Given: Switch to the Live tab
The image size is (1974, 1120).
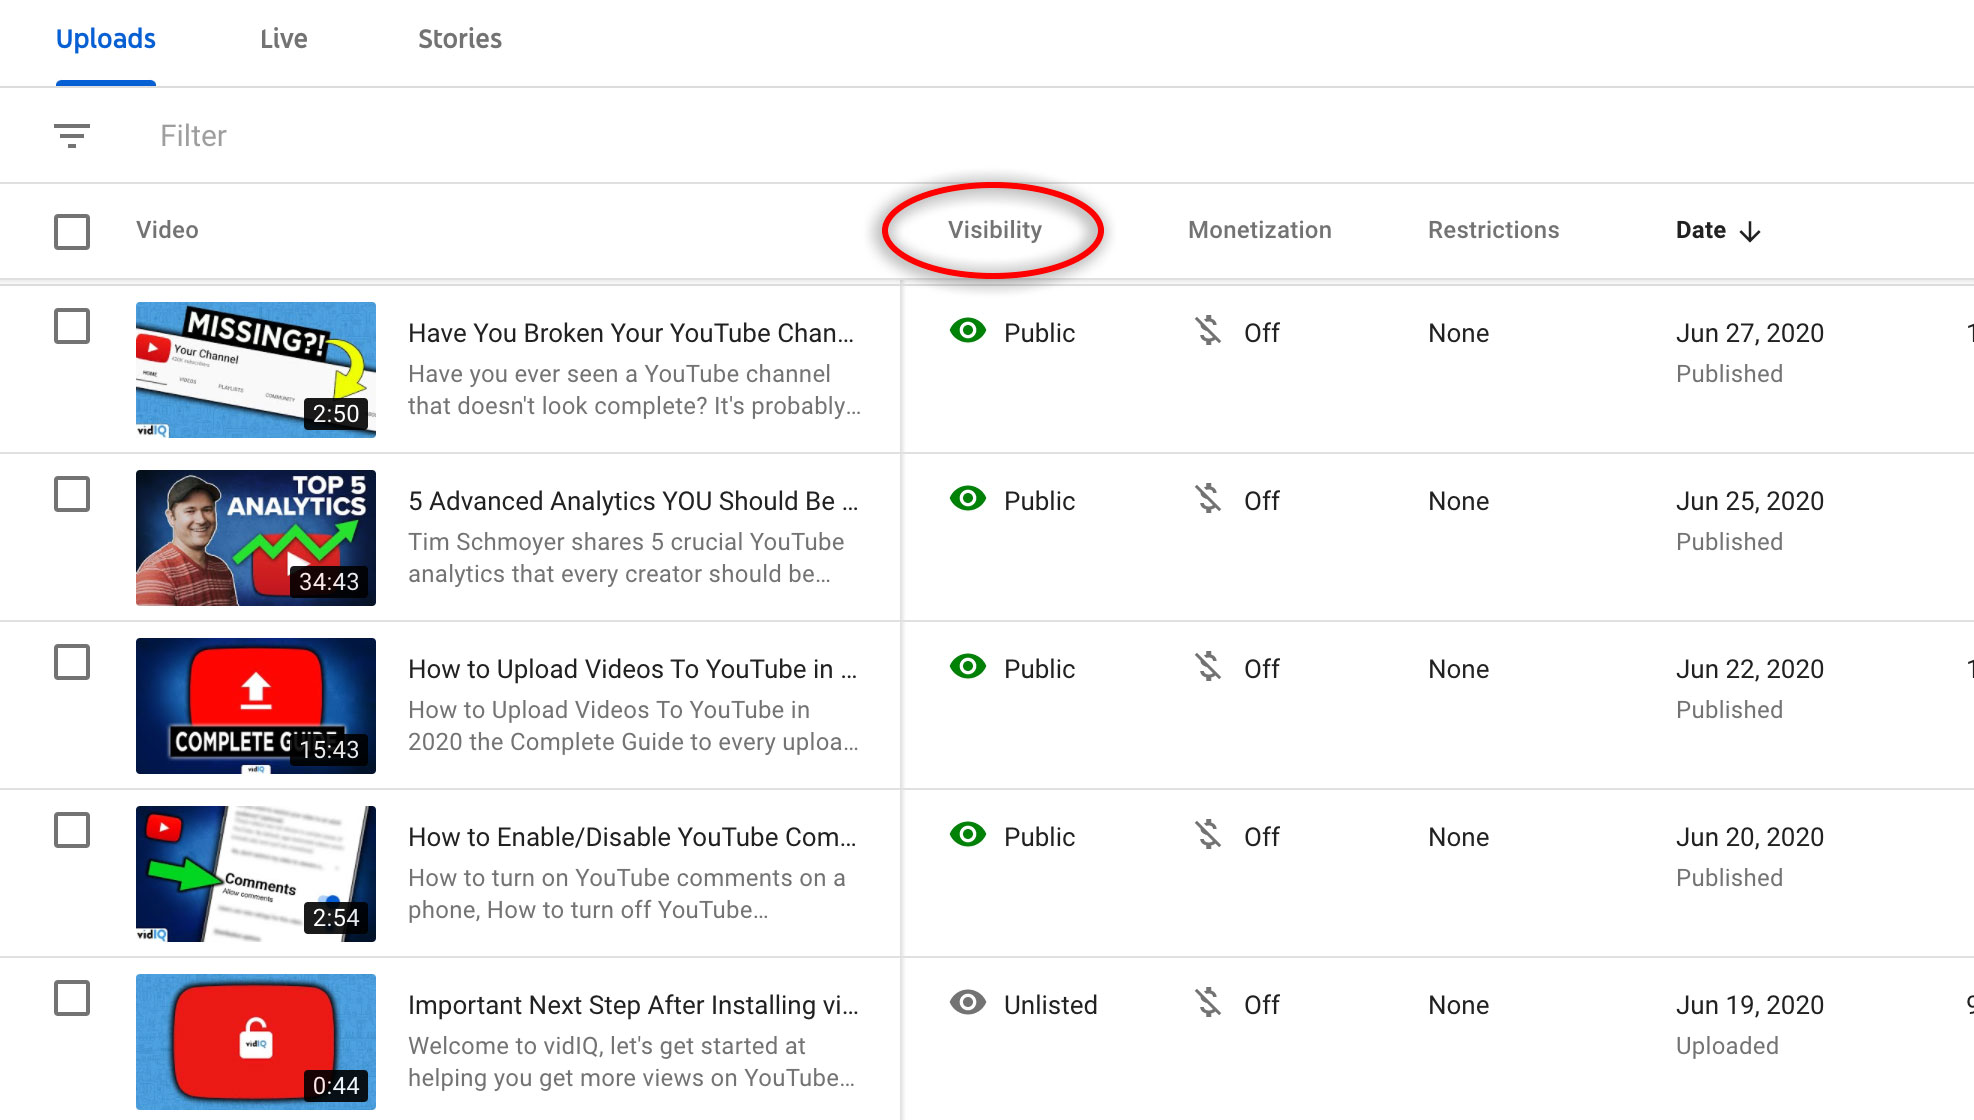Looking at the screenshot, I should coord(284,39).
